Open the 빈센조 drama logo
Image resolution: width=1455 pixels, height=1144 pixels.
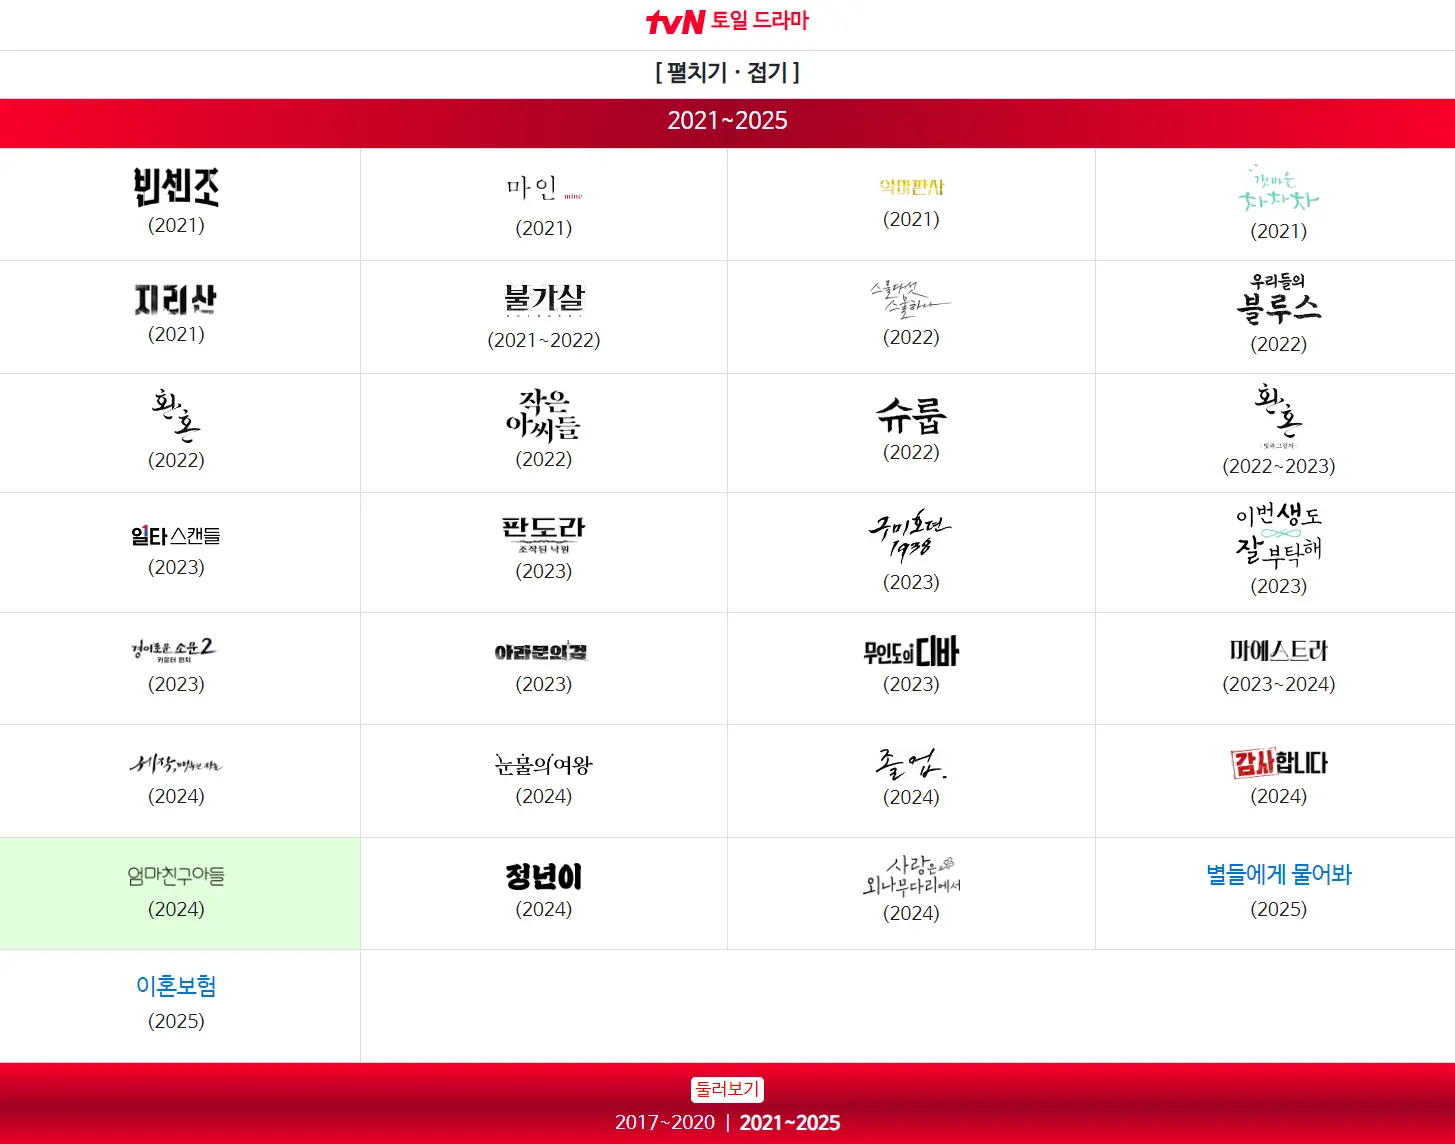176,187
